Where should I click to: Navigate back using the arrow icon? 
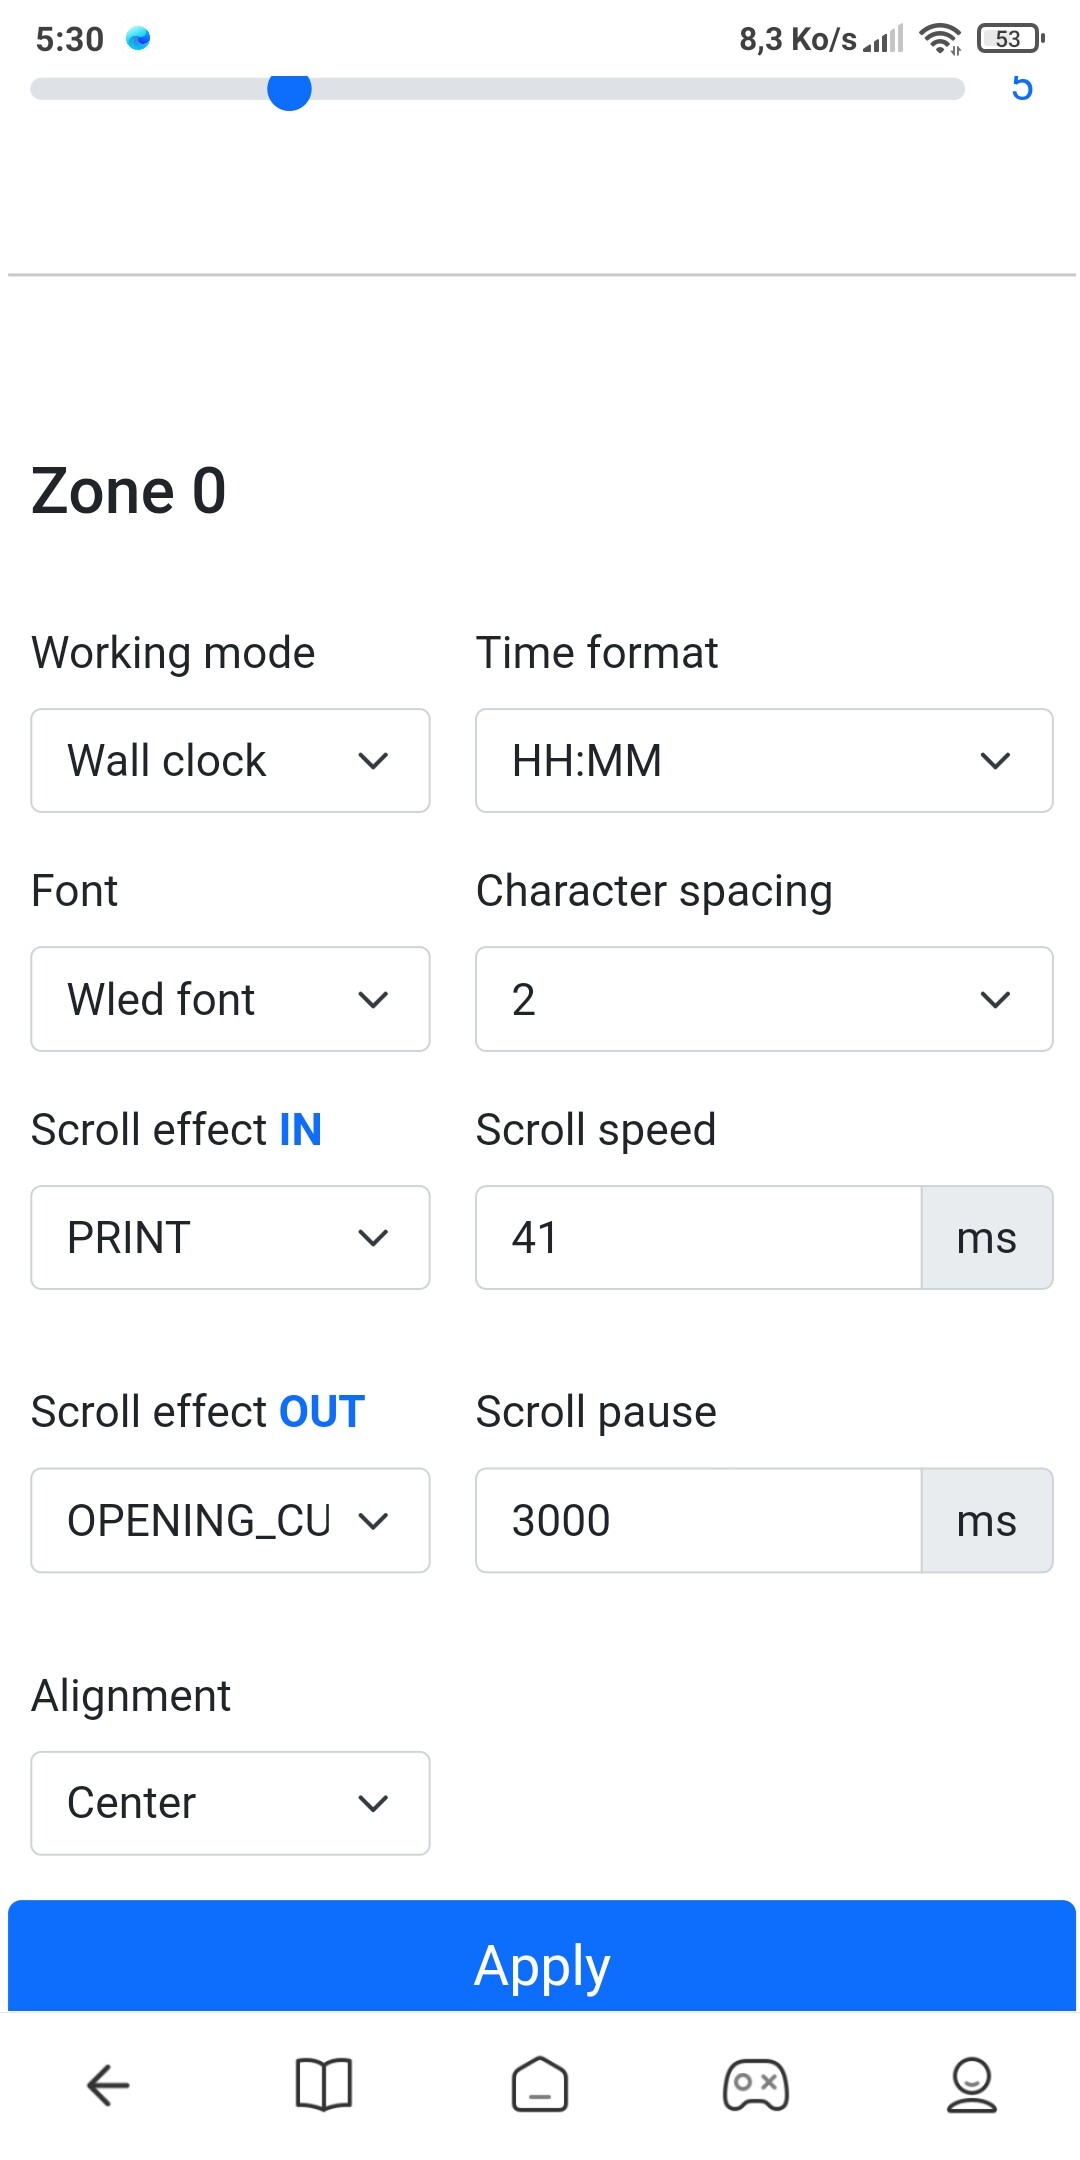pyautogui.click(x=108, y=2084)
